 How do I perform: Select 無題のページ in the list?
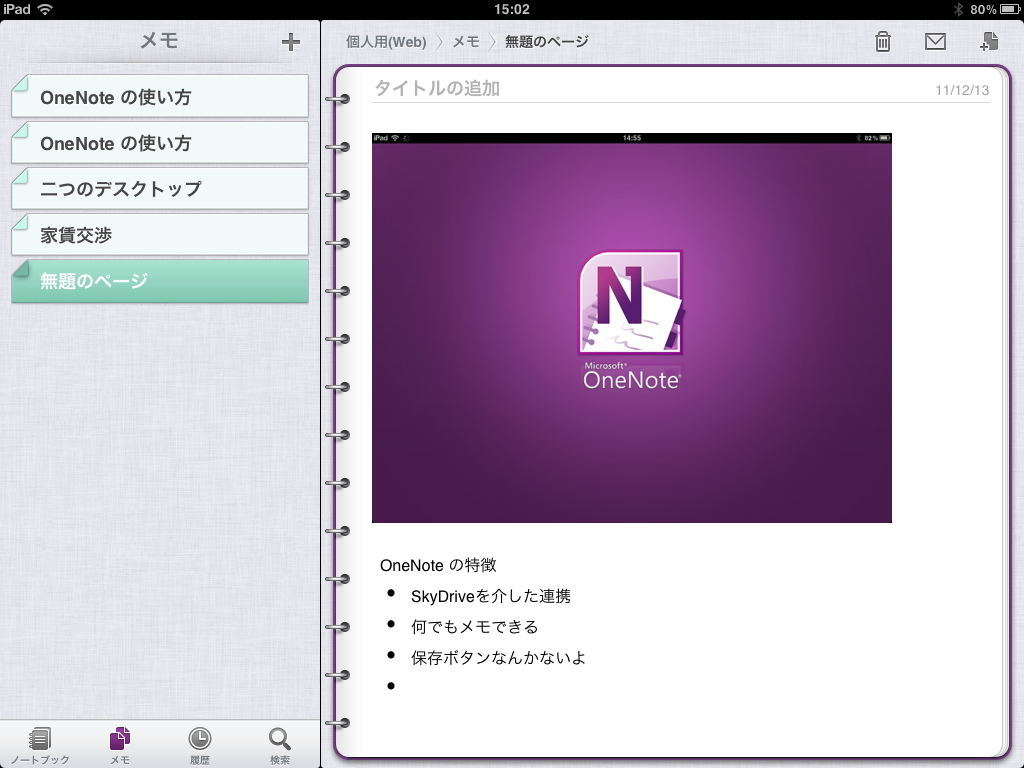coord(160,281)
